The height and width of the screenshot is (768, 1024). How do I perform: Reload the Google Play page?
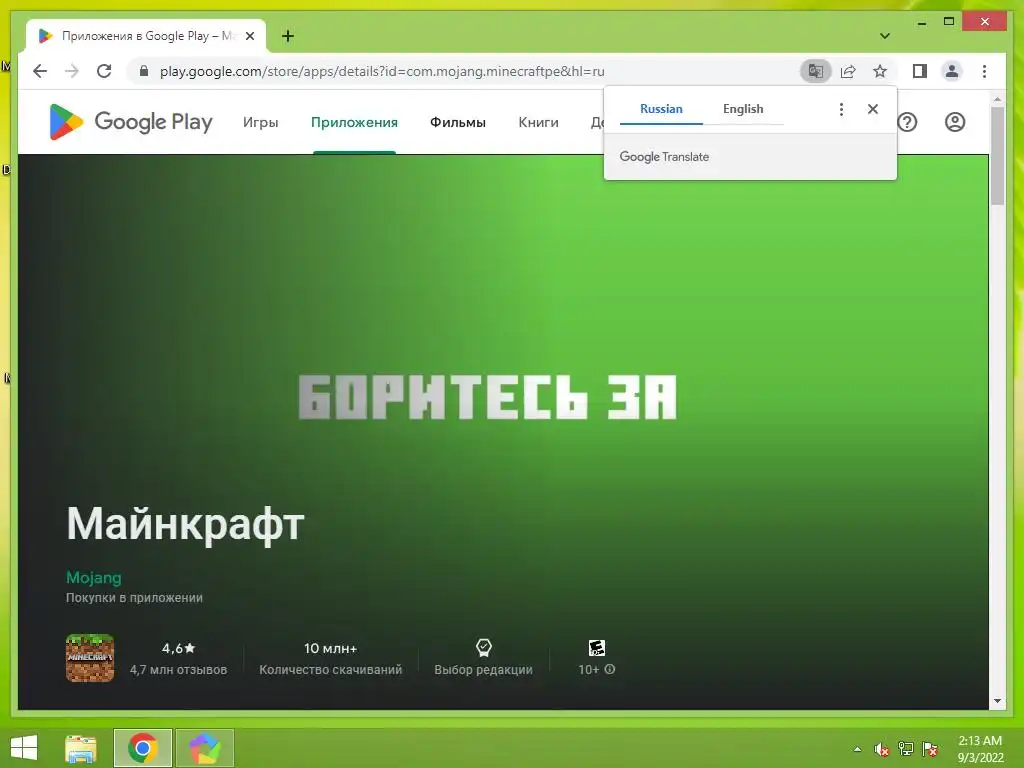[x=104, y=71]
